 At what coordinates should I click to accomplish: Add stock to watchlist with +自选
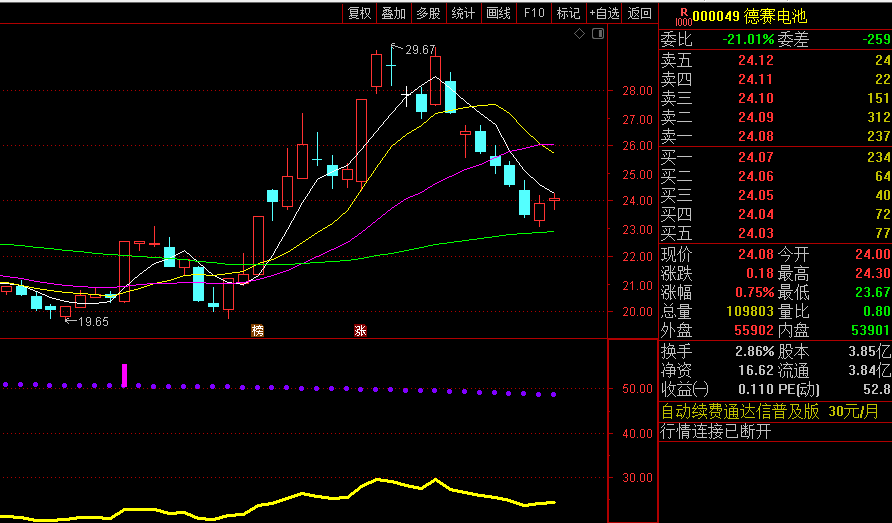605,13
